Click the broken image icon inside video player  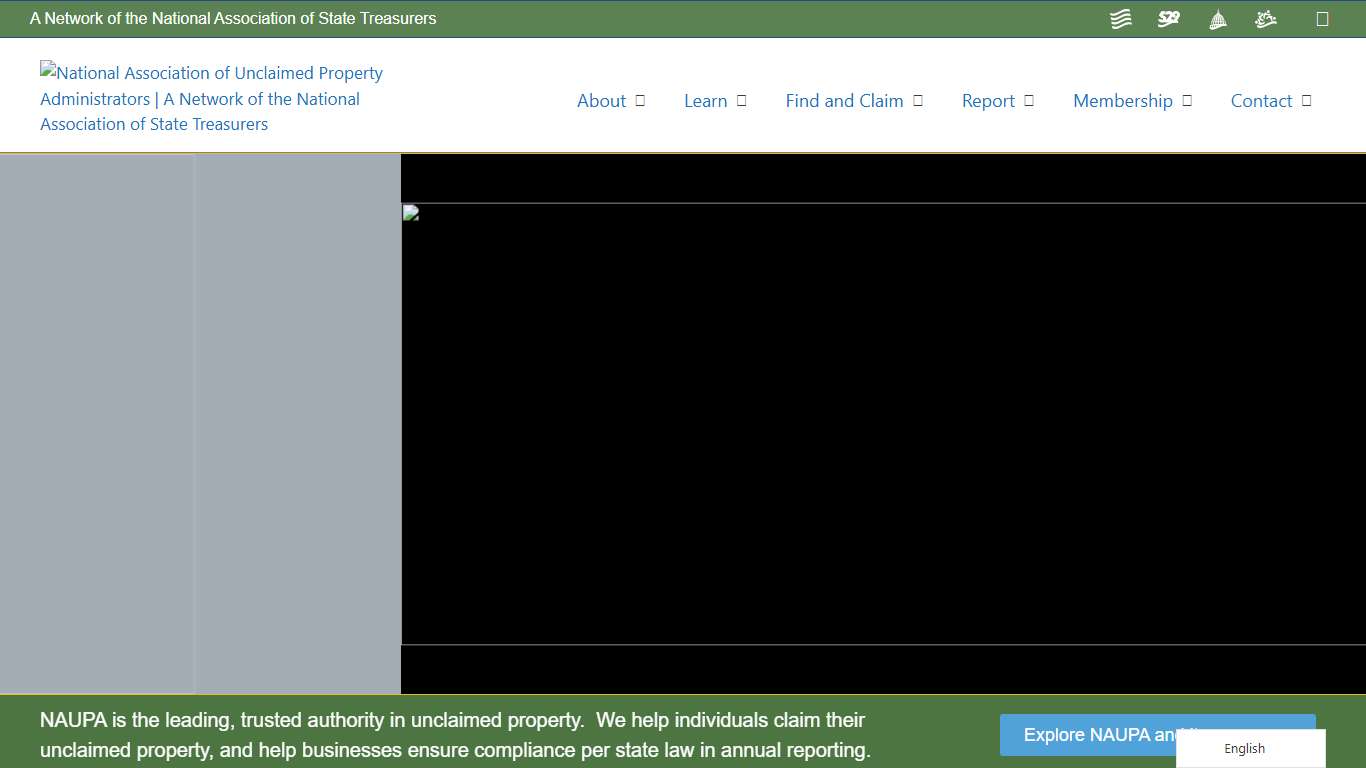(x=409, y=212)
